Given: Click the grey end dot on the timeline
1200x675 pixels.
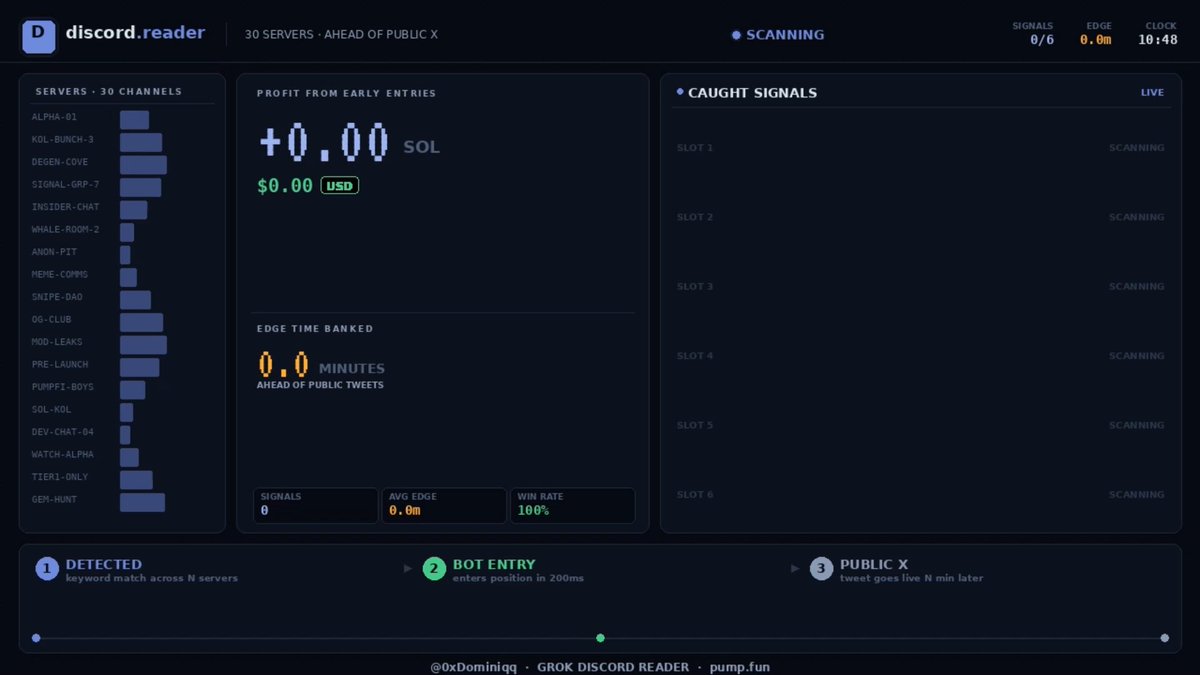Looking at the screenshot, I should pyautogui.click(x=1164, y=638).
